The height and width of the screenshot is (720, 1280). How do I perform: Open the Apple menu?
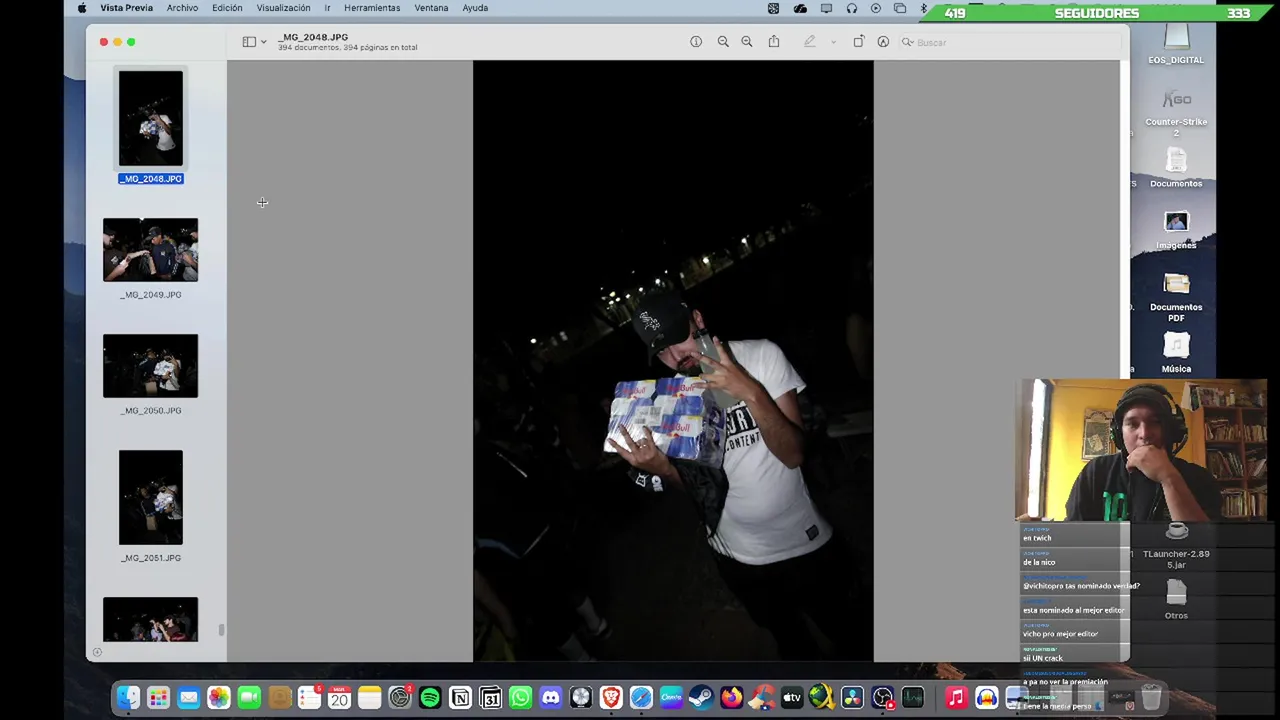(x=82, y=8)
